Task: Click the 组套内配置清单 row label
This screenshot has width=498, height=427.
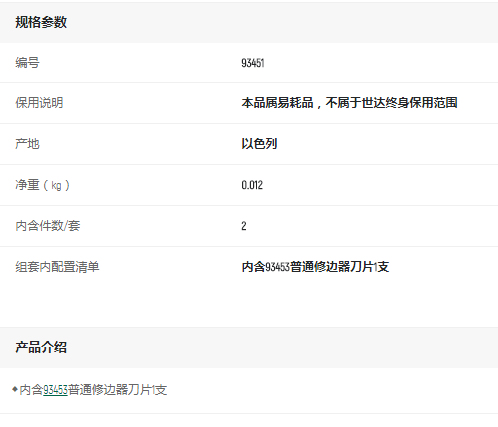Action: 57,267
